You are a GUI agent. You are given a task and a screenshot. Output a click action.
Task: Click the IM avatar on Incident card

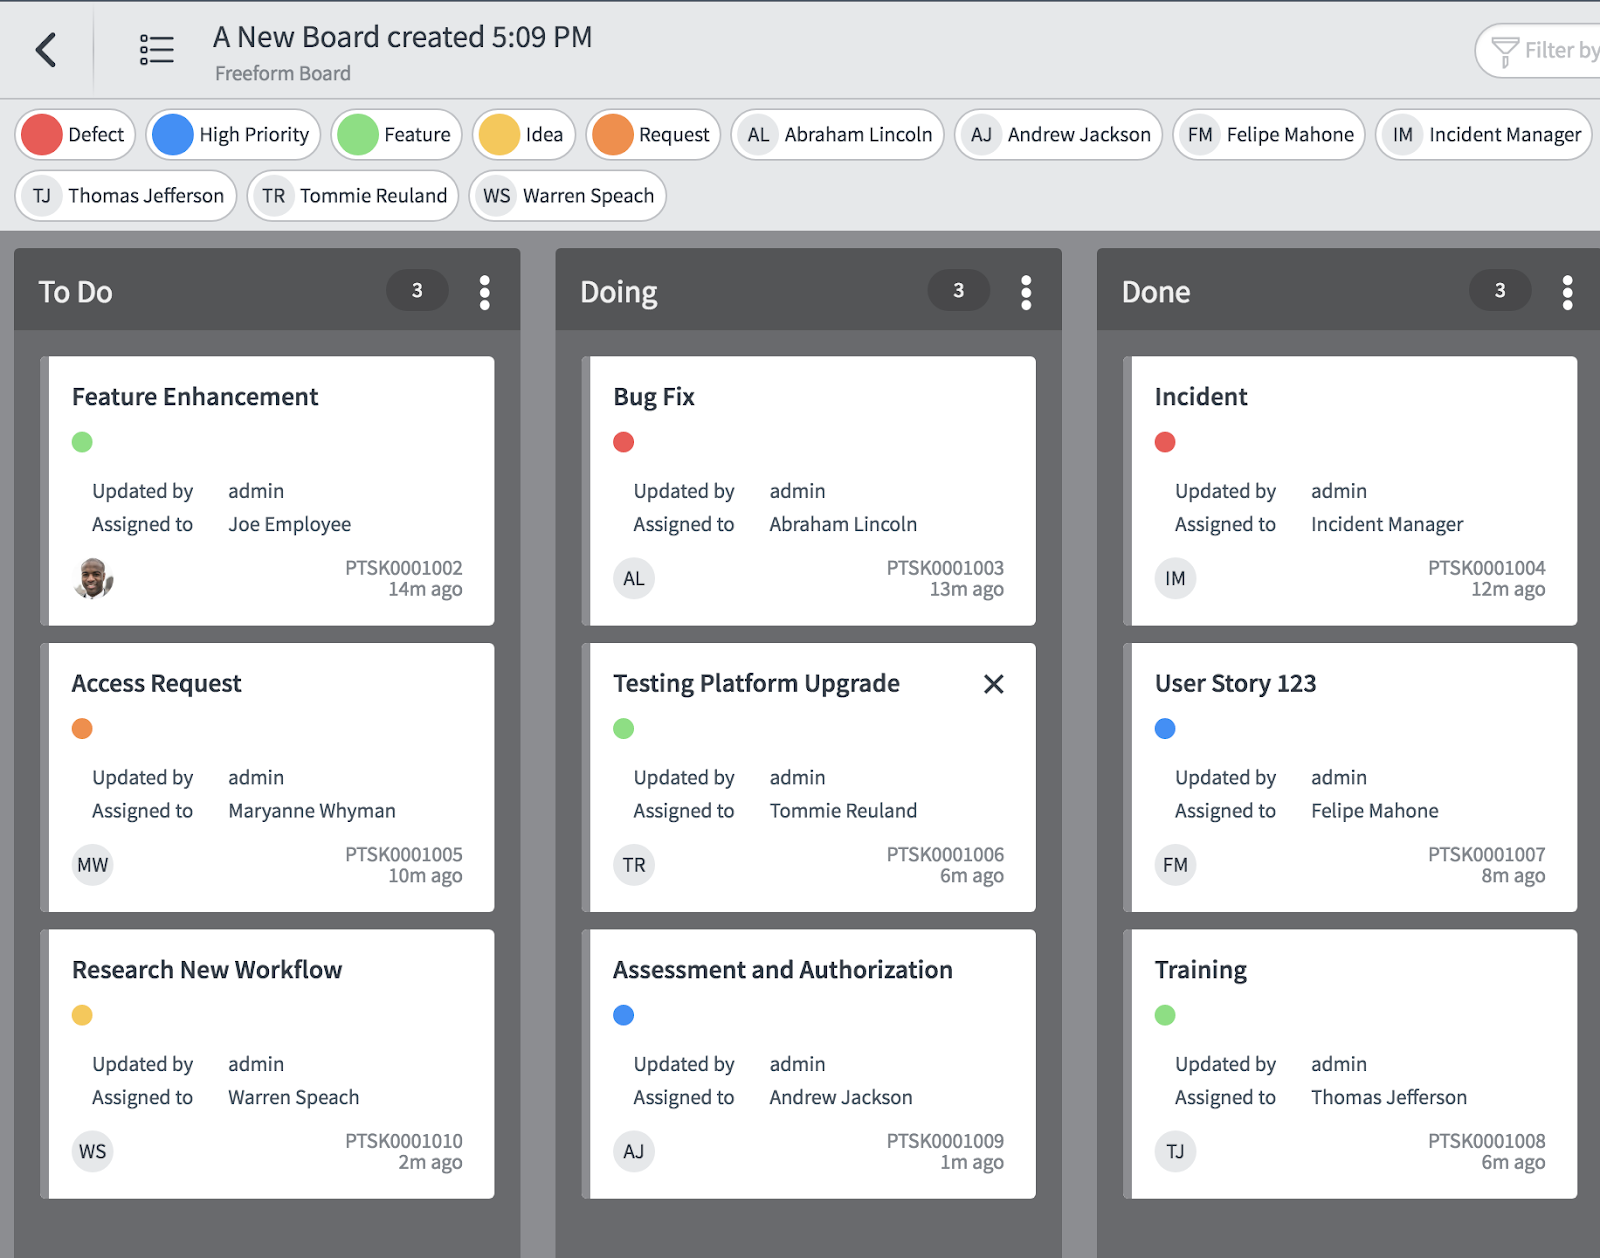(1175, 578)
